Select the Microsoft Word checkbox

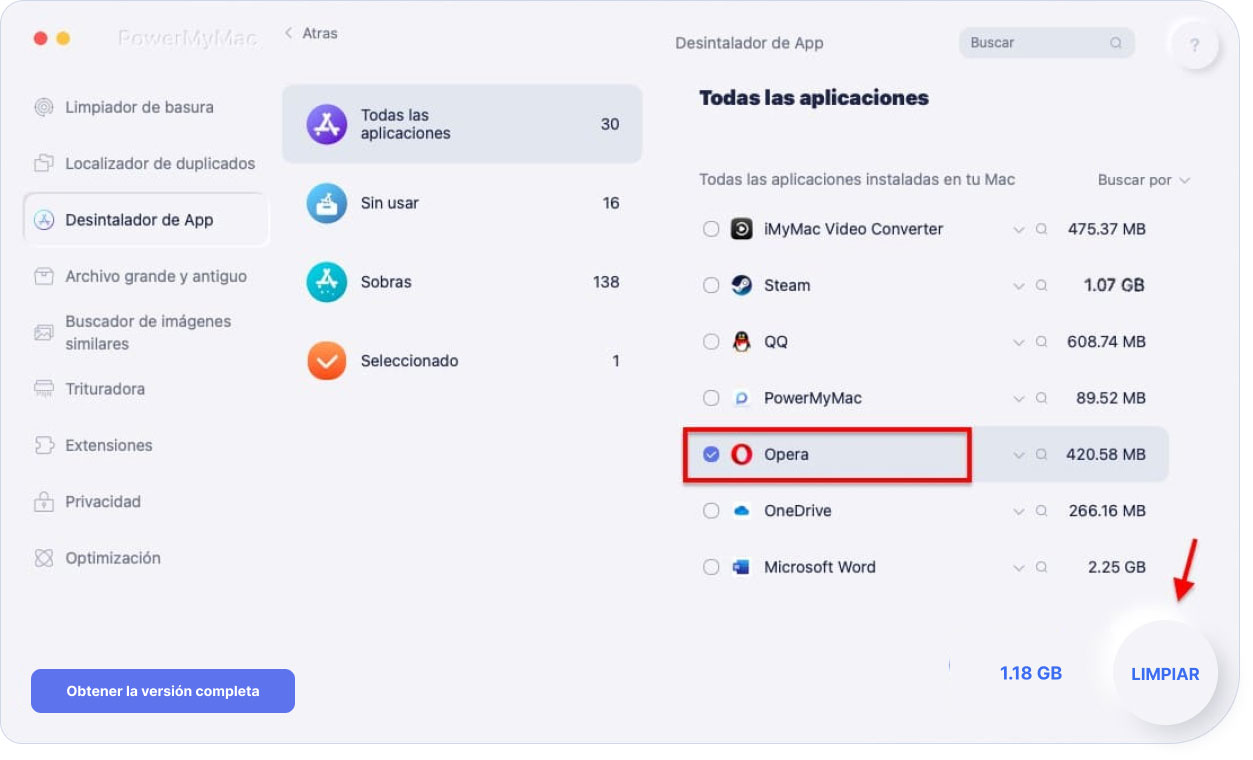(x=711, y=567)
